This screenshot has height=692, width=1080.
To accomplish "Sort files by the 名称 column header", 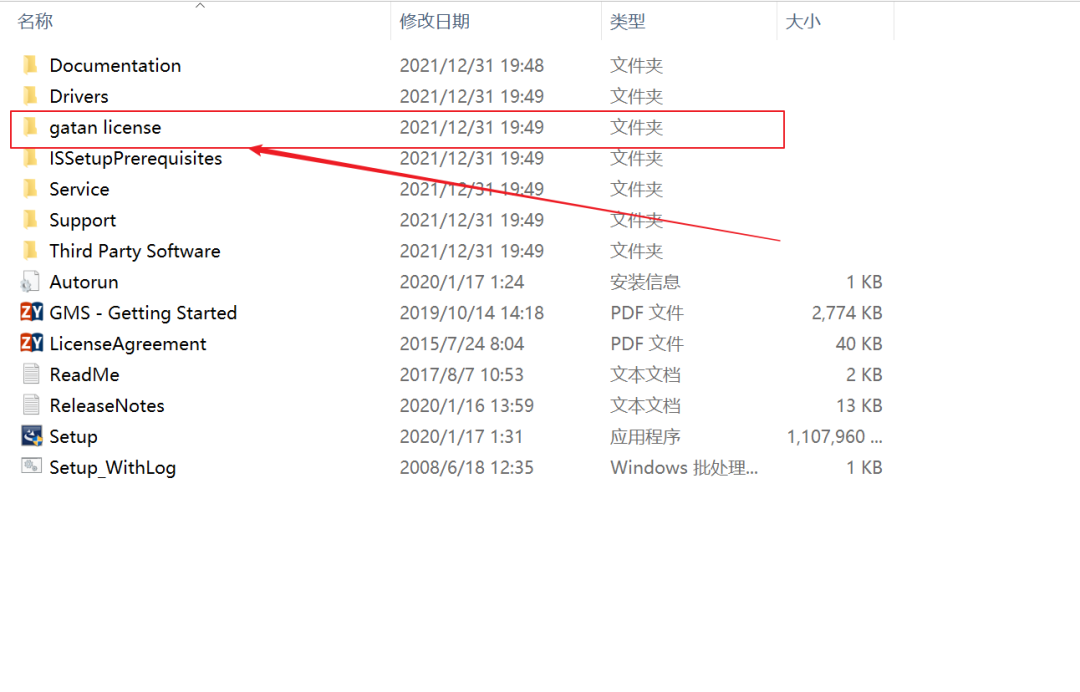I will tap(35, 21).
